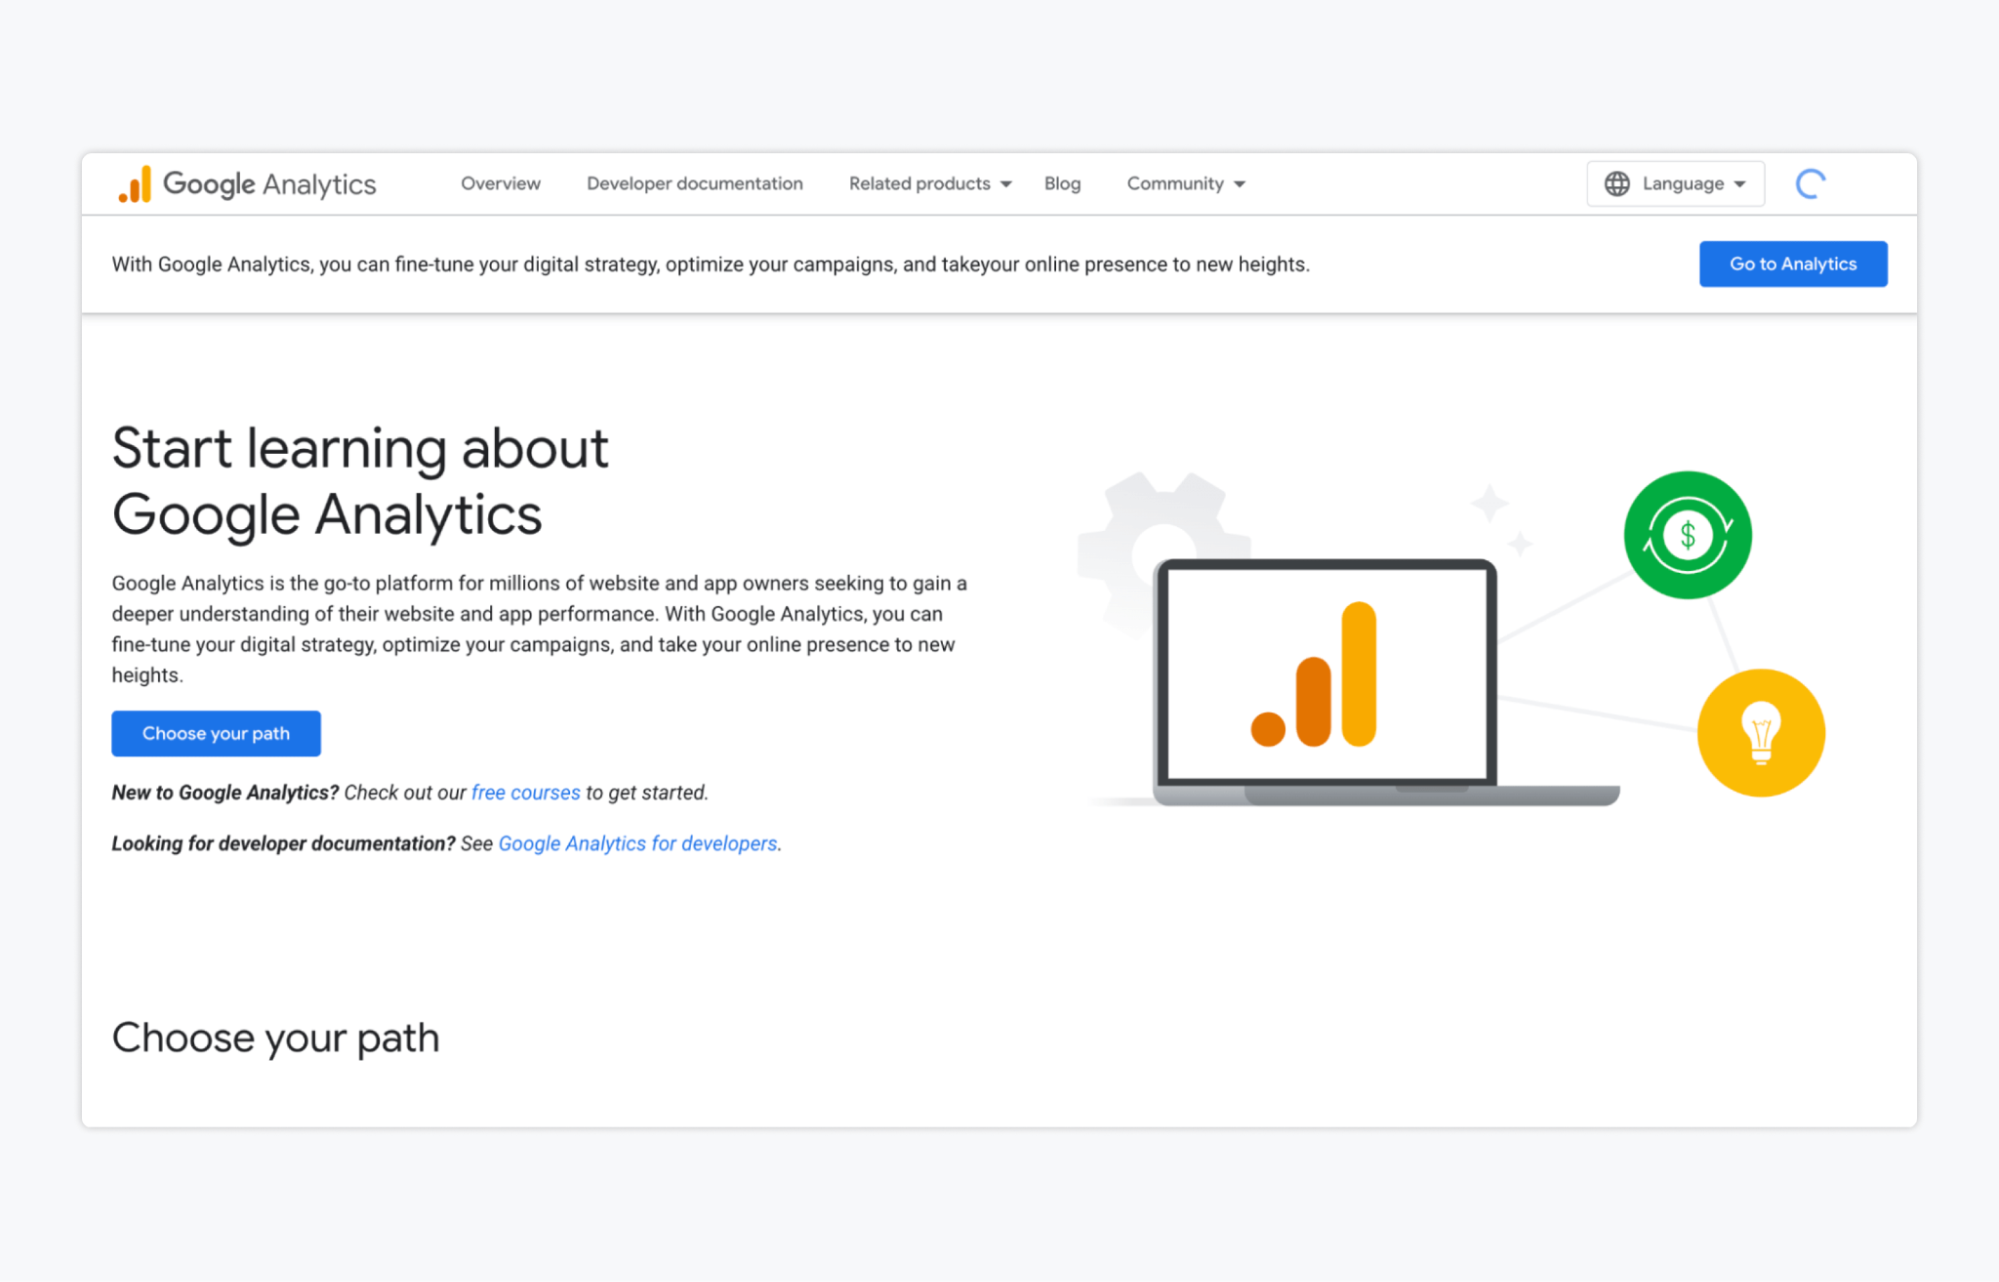Open the free courses link
Viewport: 1999px width, 1282px height.
click(x=526, y=793)
